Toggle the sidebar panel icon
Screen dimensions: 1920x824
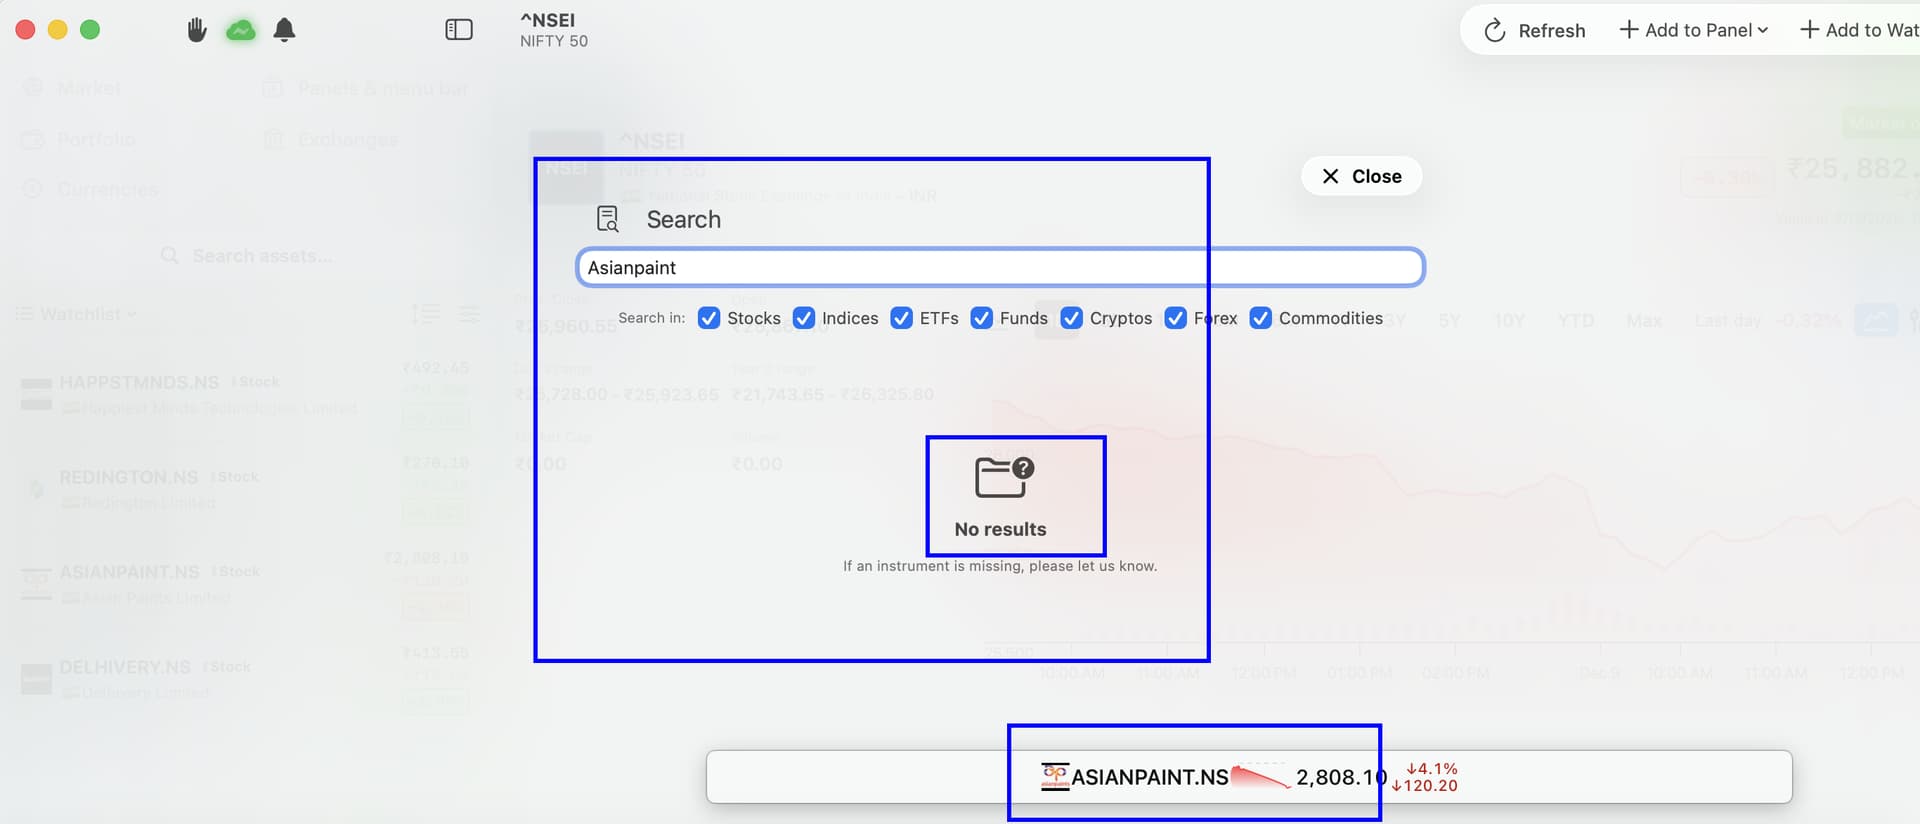tap(458, 30)
